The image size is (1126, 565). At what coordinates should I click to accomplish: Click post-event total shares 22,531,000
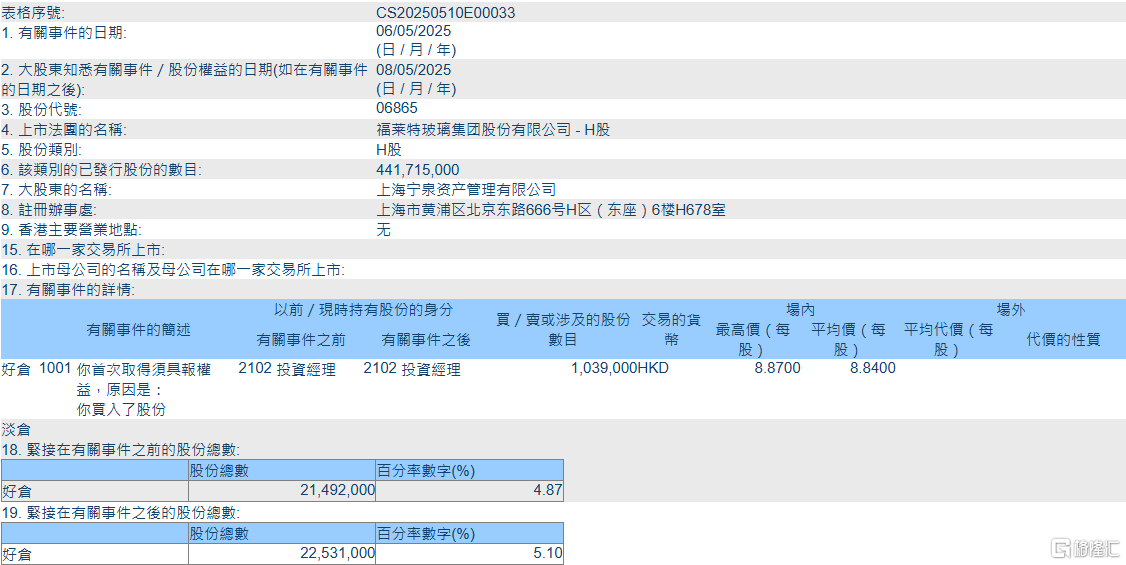point(340,554)
